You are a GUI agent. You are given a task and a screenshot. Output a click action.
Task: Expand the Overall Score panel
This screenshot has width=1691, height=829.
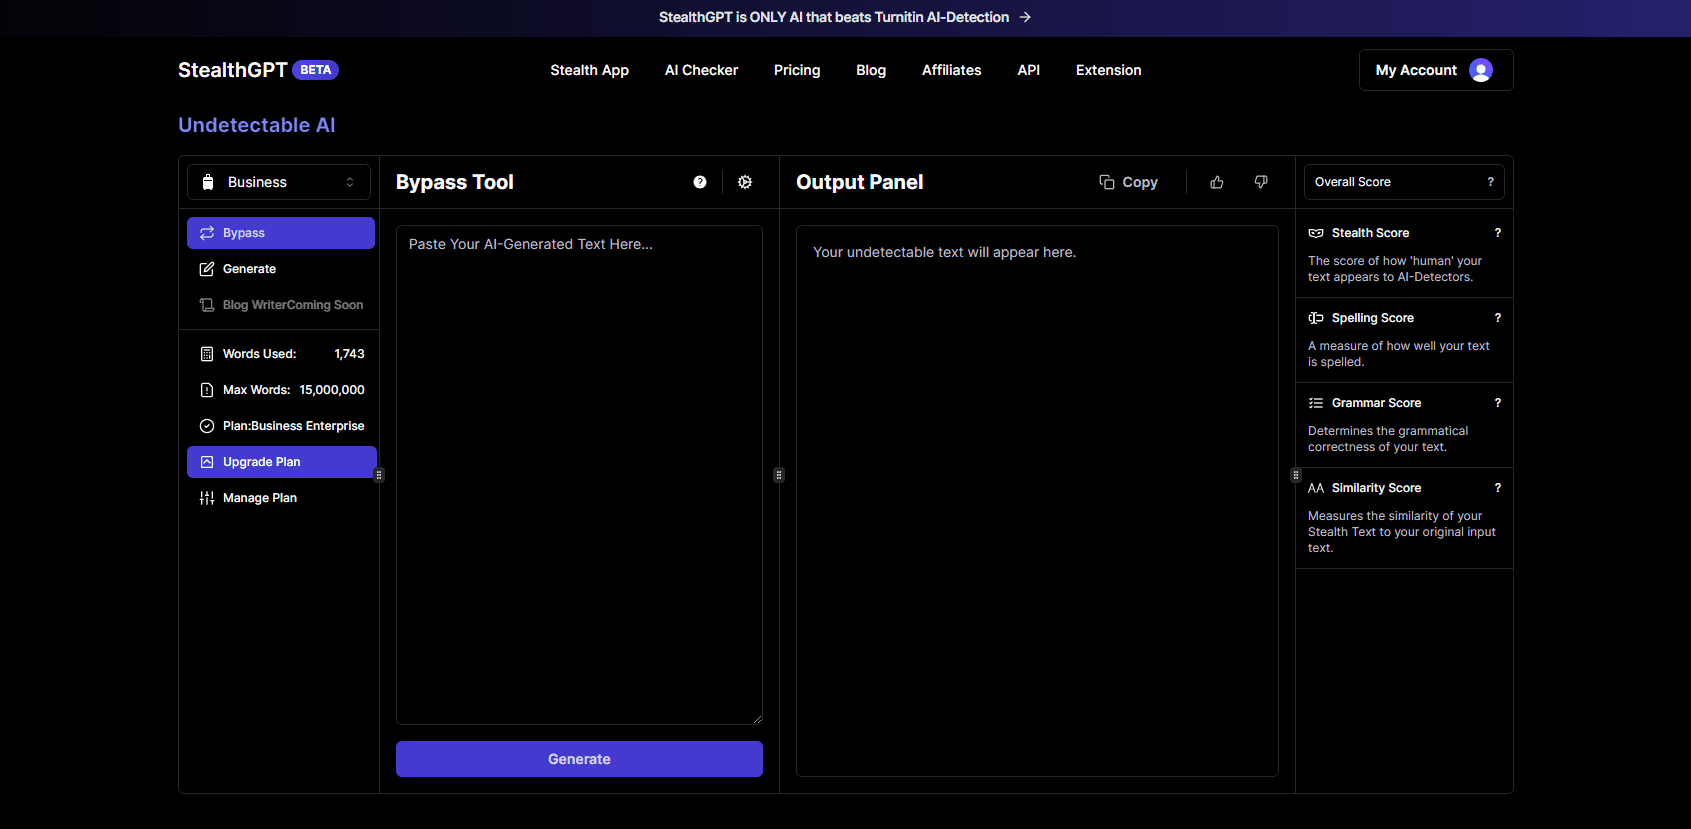(1403, 182)
